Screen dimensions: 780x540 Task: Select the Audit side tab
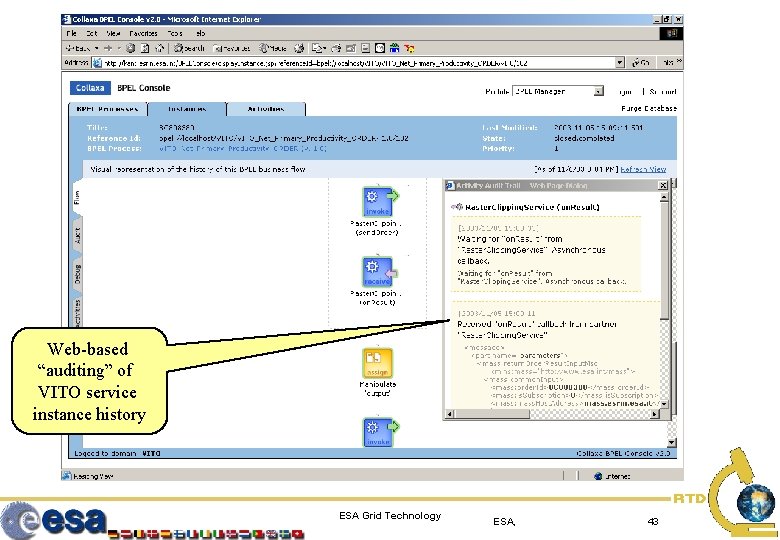(x=77, y=236)
